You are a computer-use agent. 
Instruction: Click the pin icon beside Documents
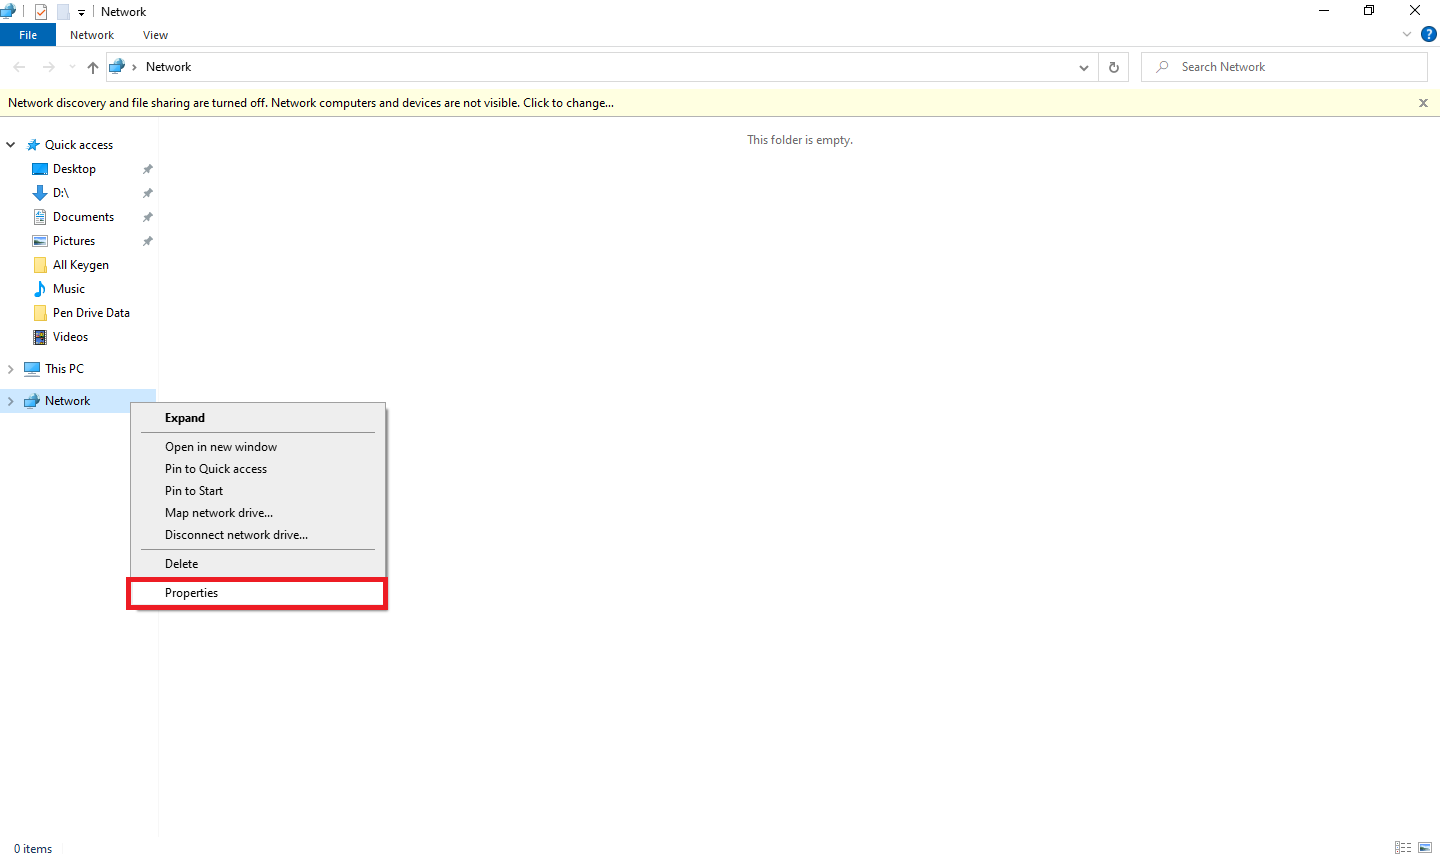click(147, 217)
